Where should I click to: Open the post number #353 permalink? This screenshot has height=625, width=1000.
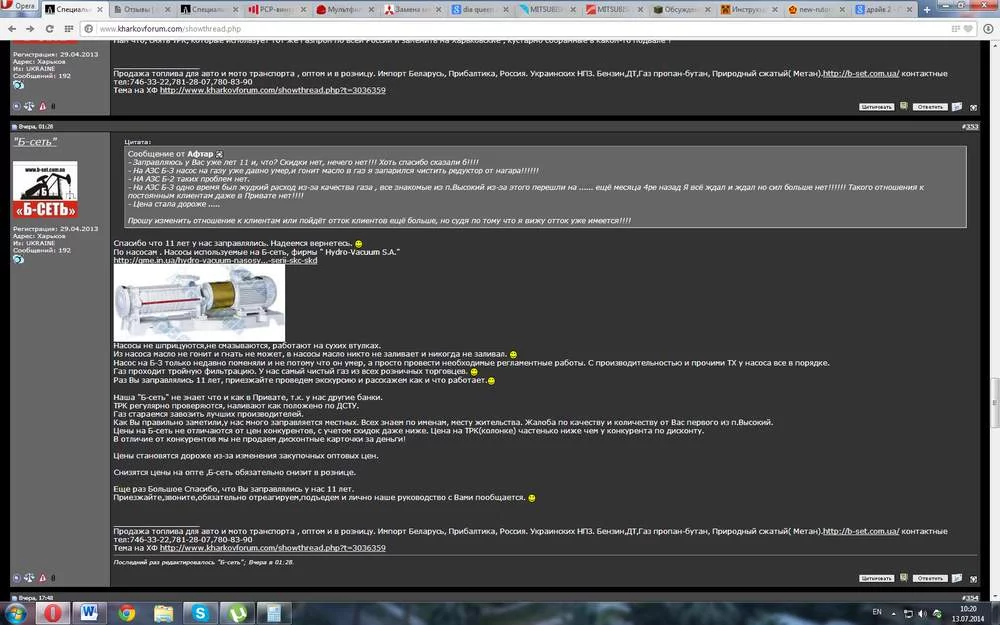tap(971, 126)
